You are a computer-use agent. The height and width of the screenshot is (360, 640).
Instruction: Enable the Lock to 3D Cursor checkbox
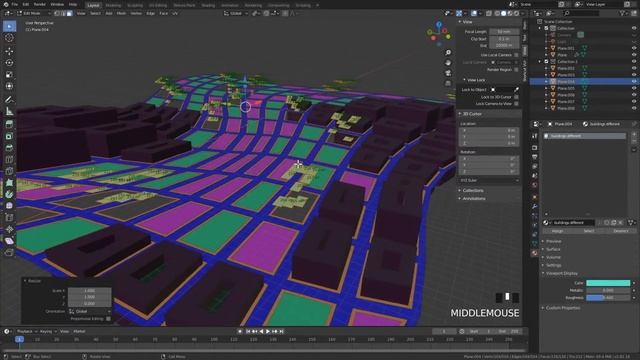(516, 97)
